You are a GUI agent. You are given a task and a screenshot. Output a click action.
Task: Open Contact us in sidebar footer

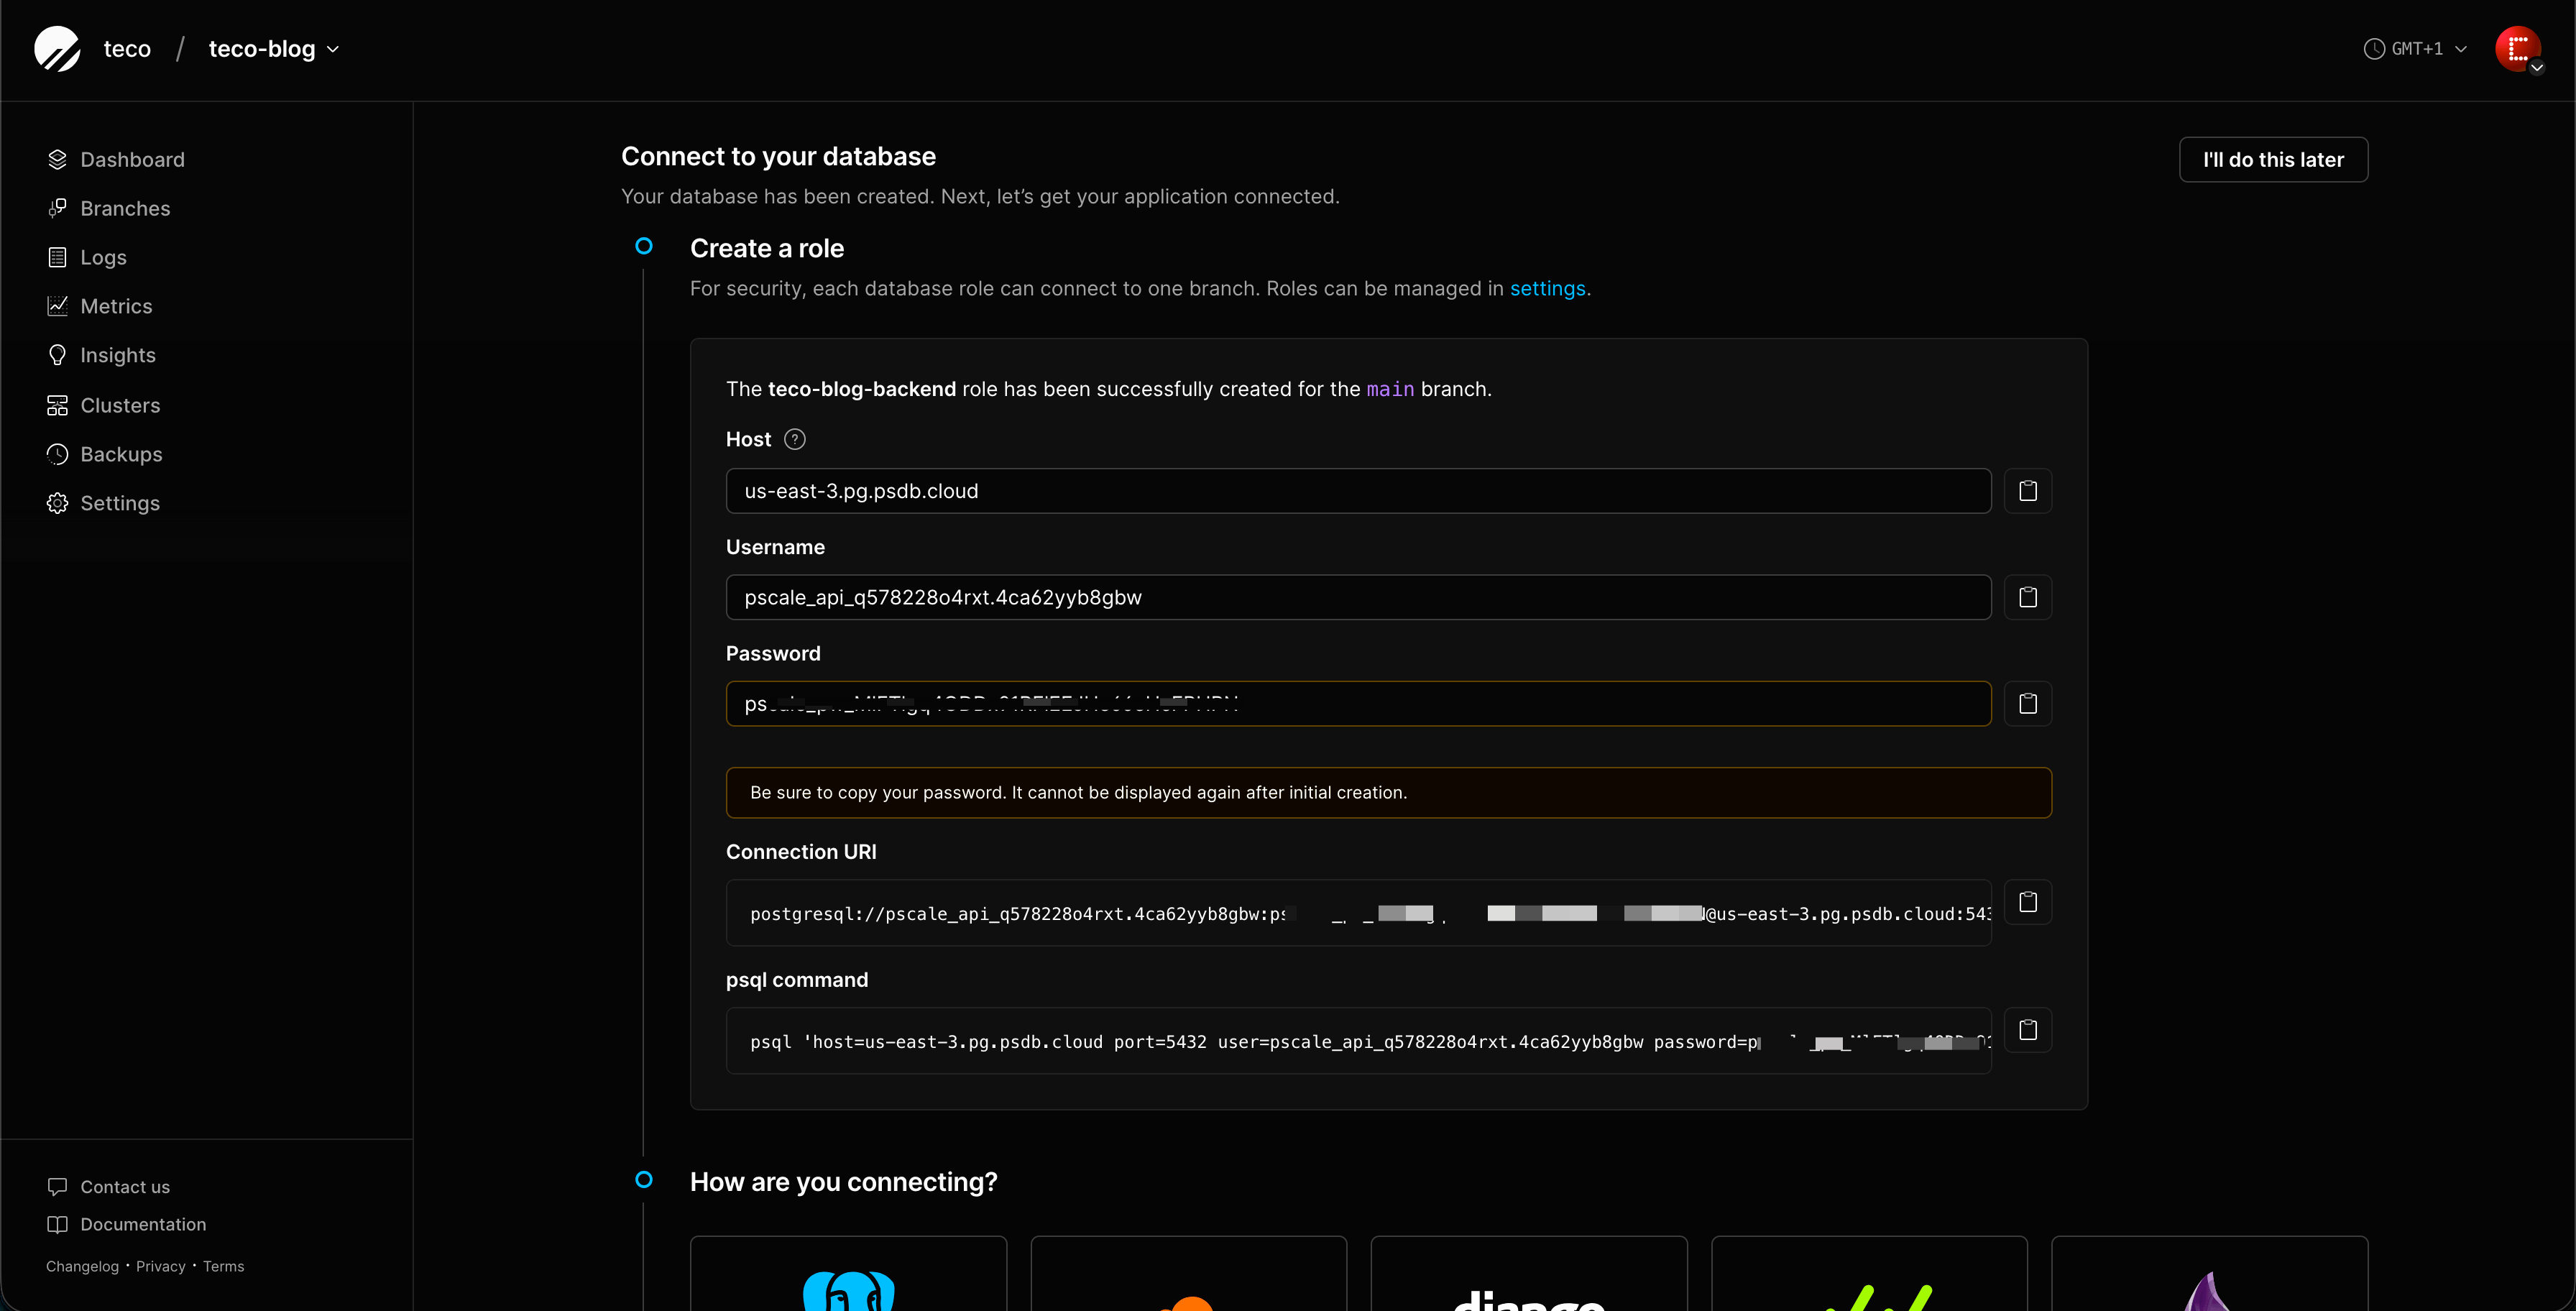coord(108,1187)
